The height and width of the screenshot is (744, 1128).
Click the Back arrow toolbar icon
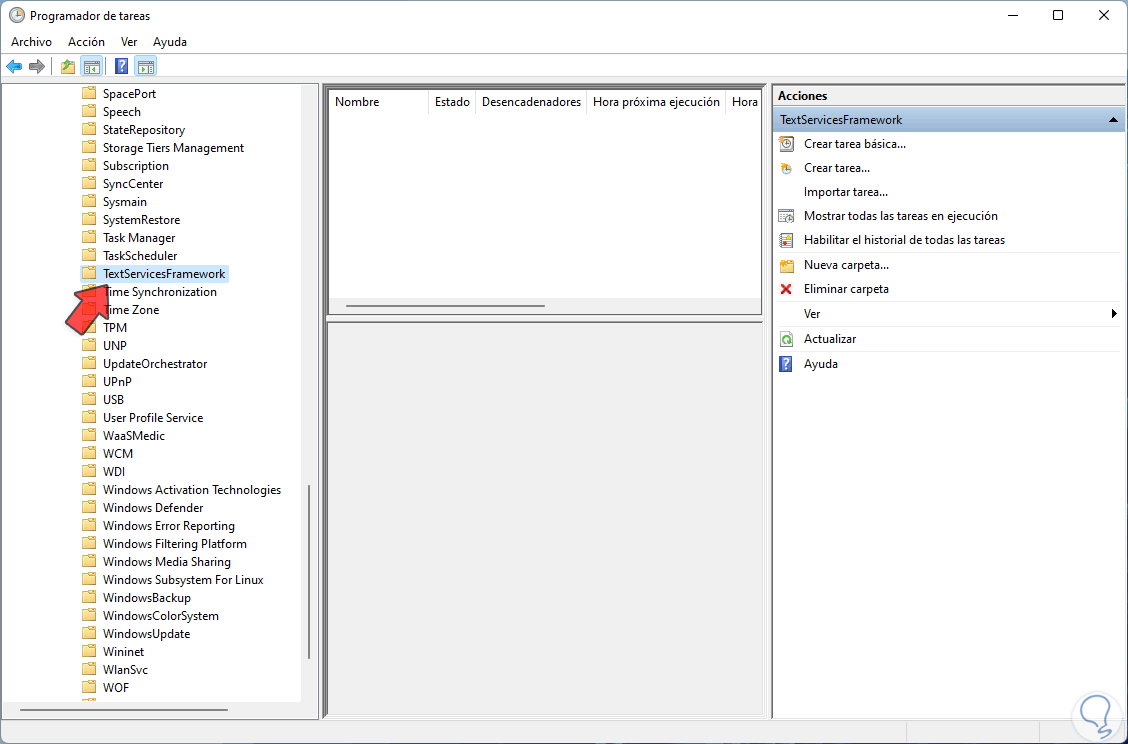click(x=14, y=67)
